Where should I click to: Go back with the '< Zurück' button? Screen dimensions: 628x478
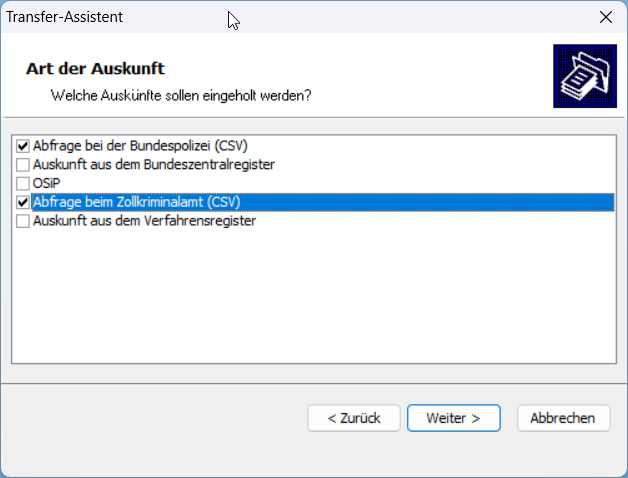[x=353, y=418]
